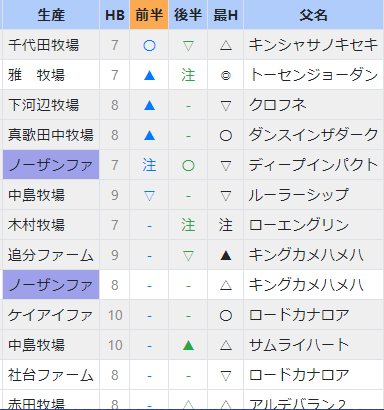Screen dimensions: 384x410
Task: Select the highlighted ノーザンファ cell with HB 7
Action: point(51,165)
